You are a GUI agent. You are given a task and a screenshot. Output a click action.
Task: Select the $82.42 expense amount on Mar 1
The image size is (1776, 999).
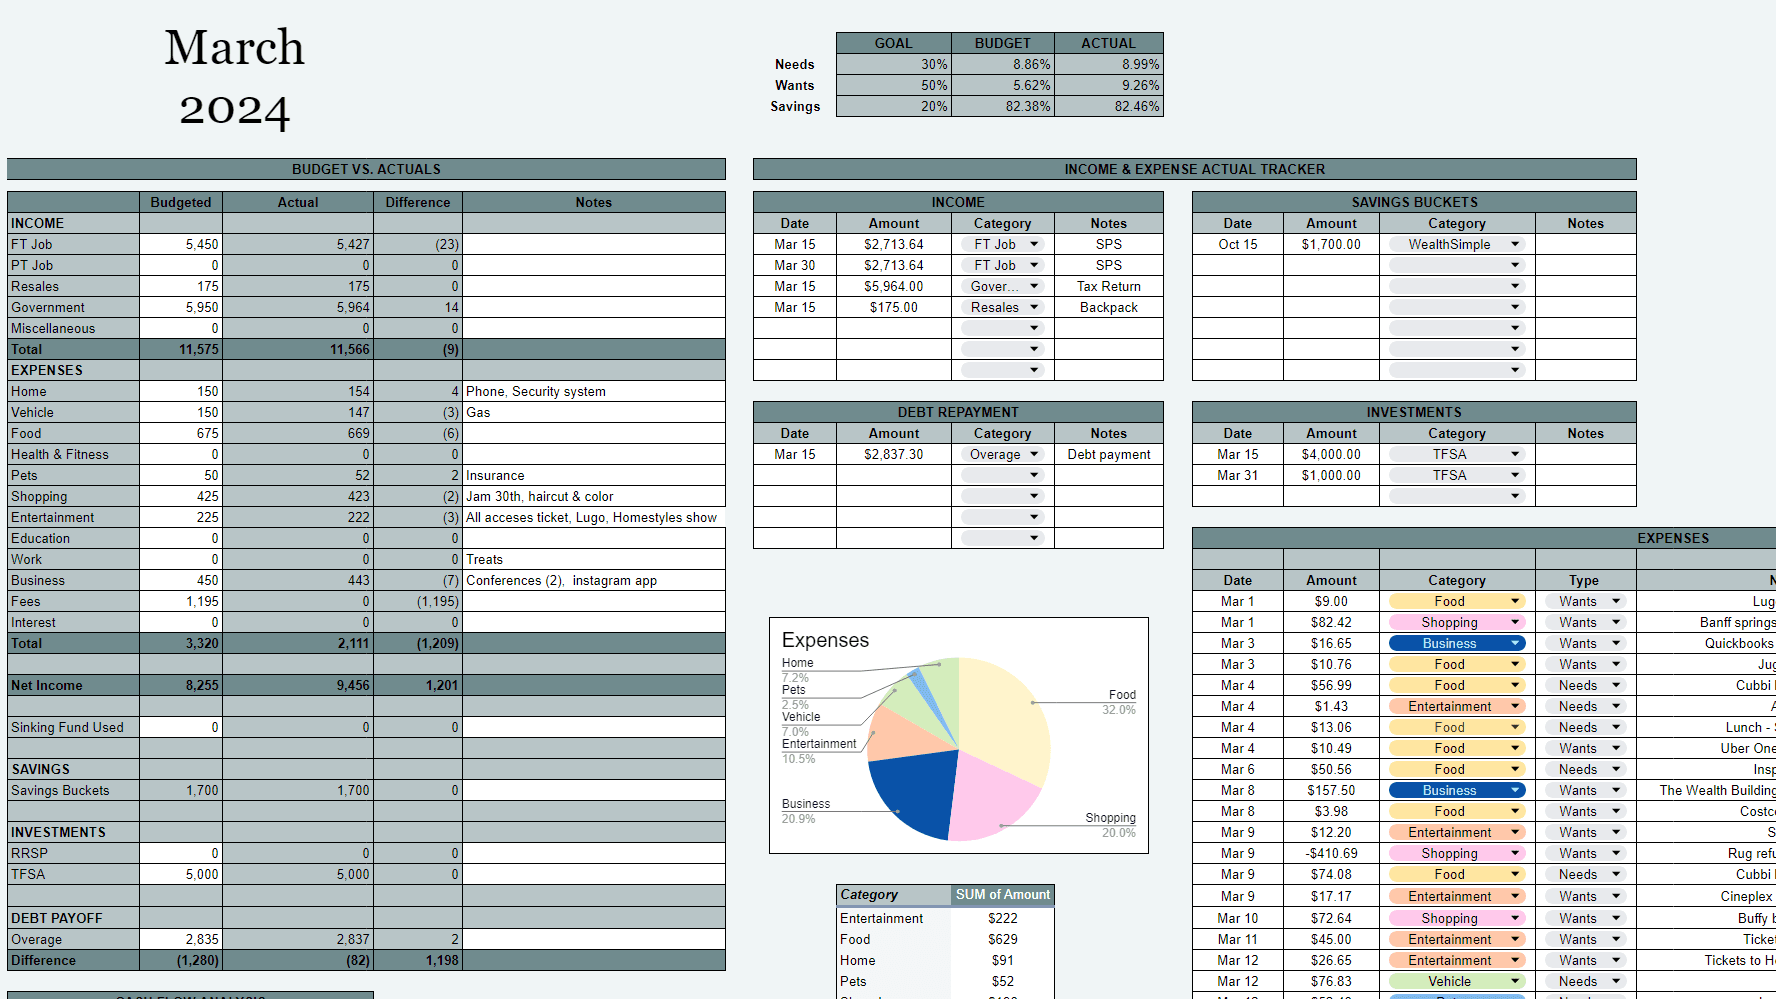[1331, 622]
